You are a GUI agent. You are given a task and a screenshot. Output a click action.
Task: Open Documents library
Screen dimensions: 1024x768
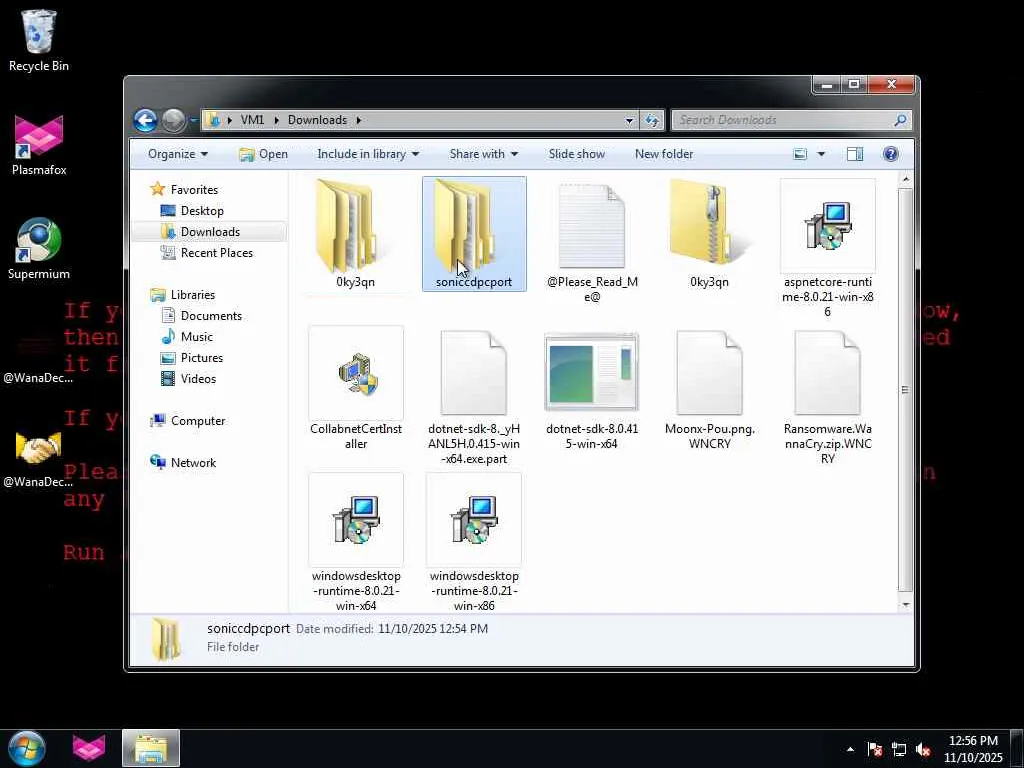[x=211, y=316]
